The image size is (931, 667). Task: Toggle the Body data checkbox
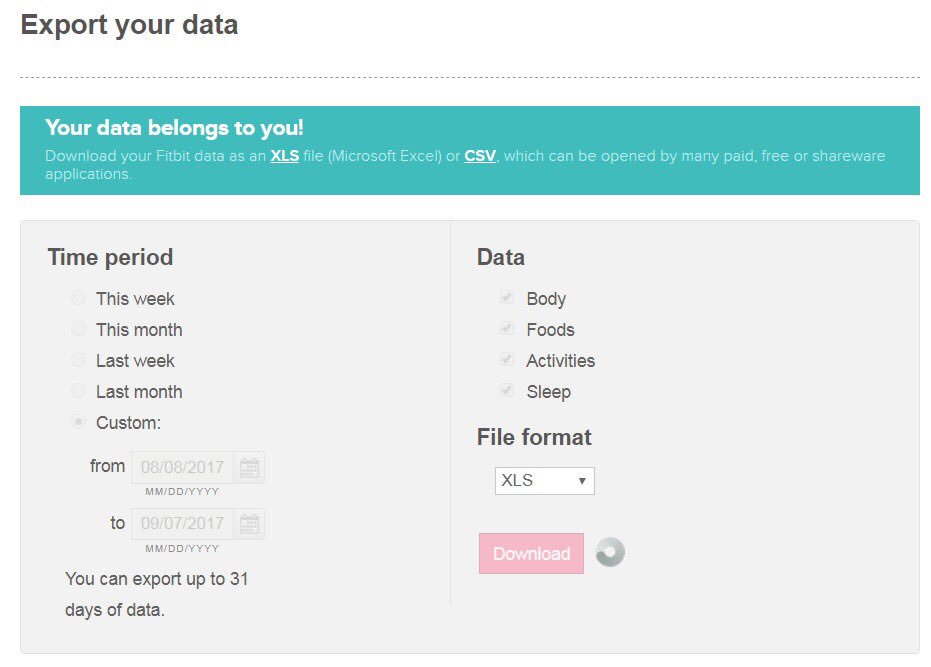[506, 297]
